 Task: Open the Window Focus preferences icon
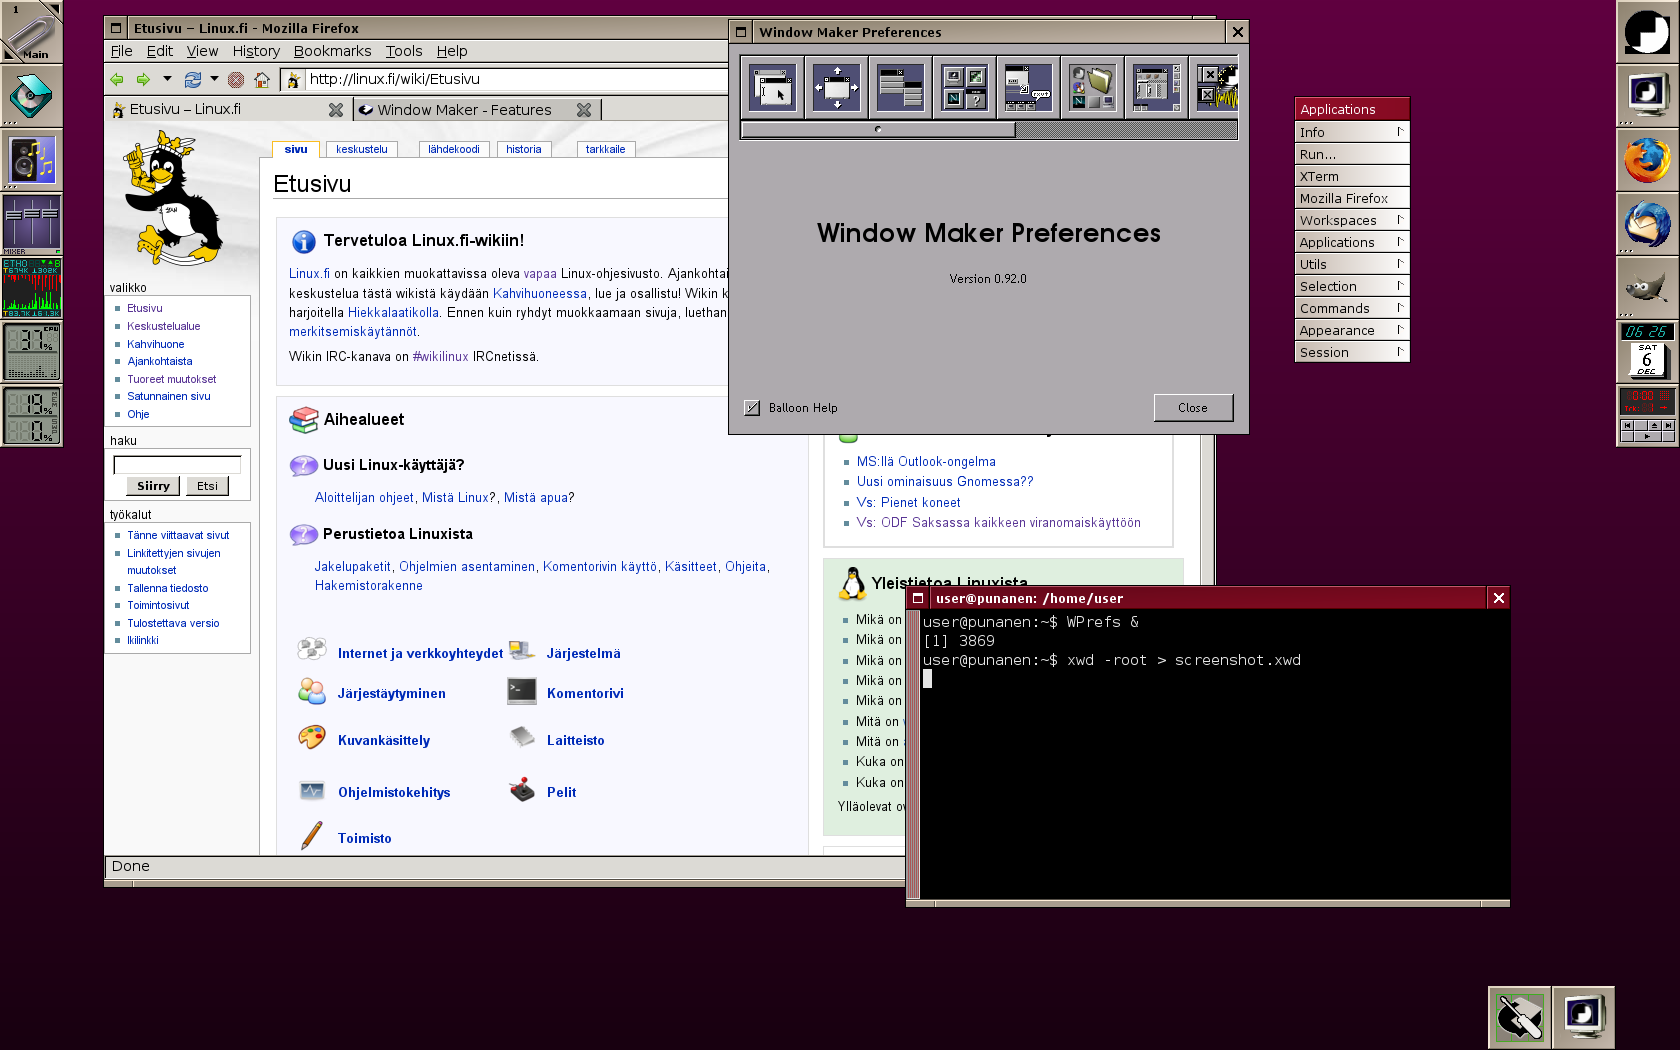coord(773,88)
